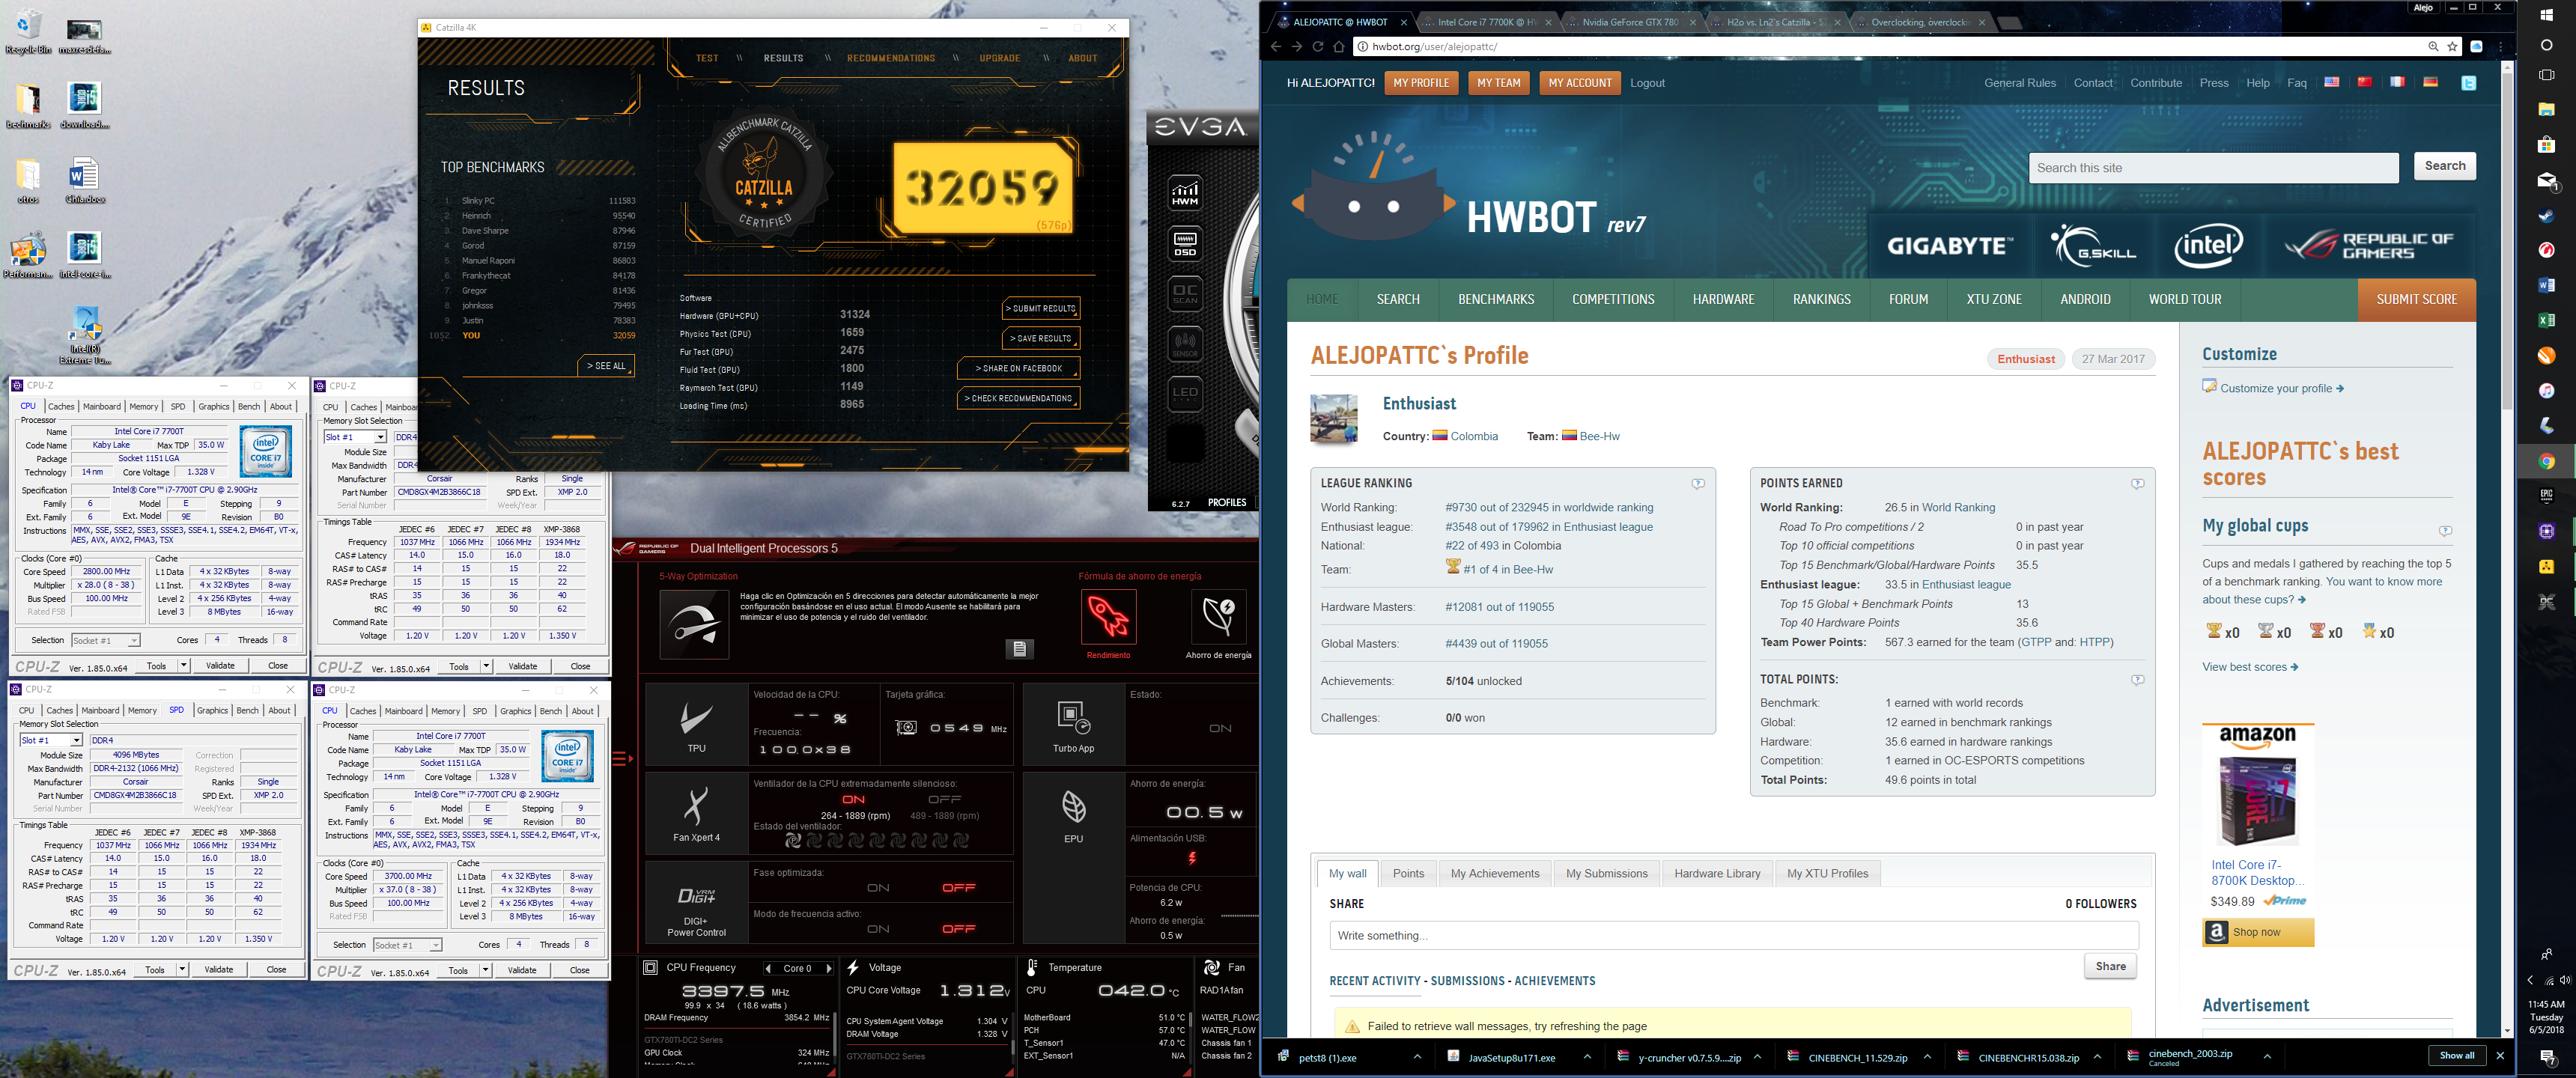
Task: Click SAVE RESULTS in Catzilla
Action: click(x=1040, y=339)
